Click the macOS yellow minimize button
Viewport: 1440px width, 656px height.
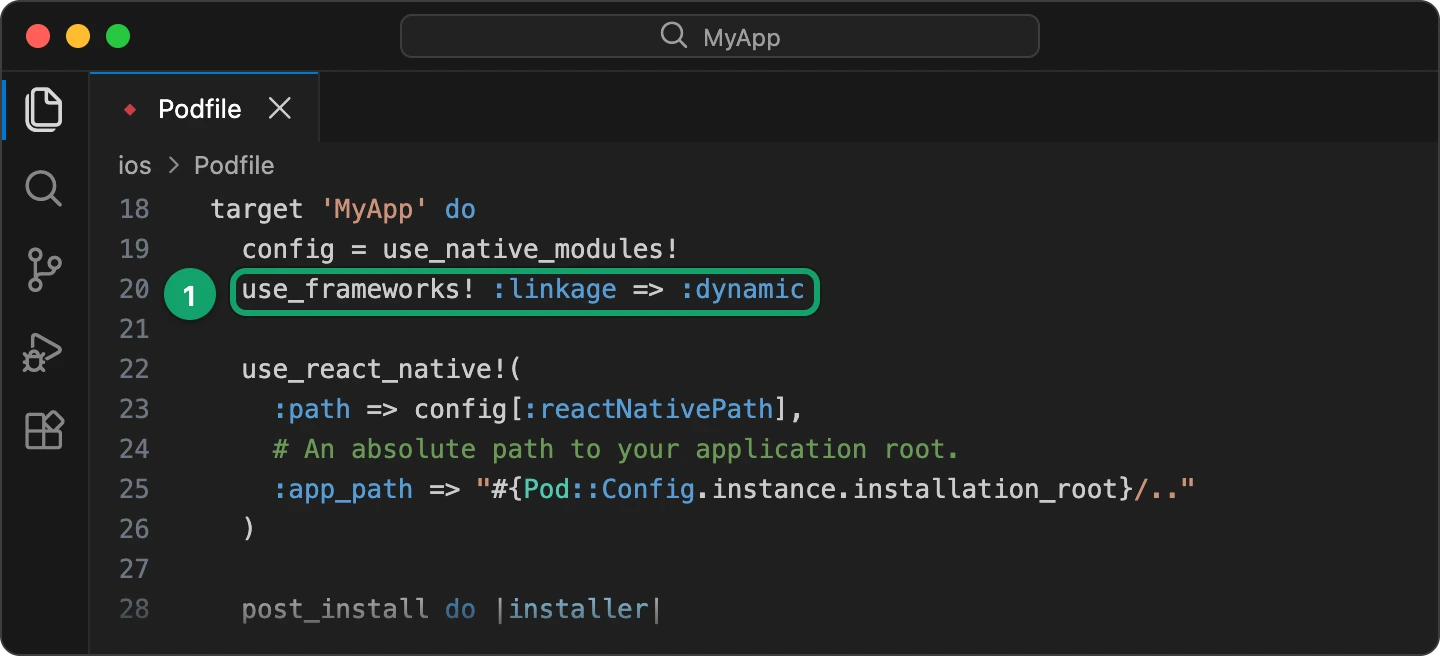coord(78,37)
